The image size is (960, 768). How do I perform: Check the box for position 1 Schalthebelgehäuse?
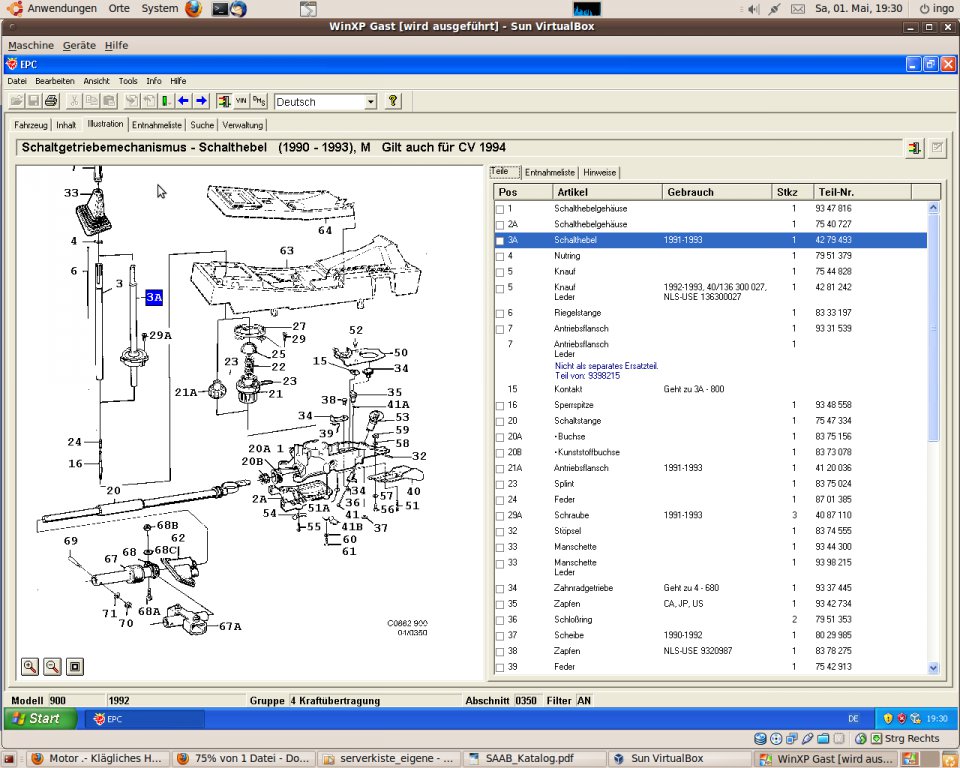(x=500, y=209)
